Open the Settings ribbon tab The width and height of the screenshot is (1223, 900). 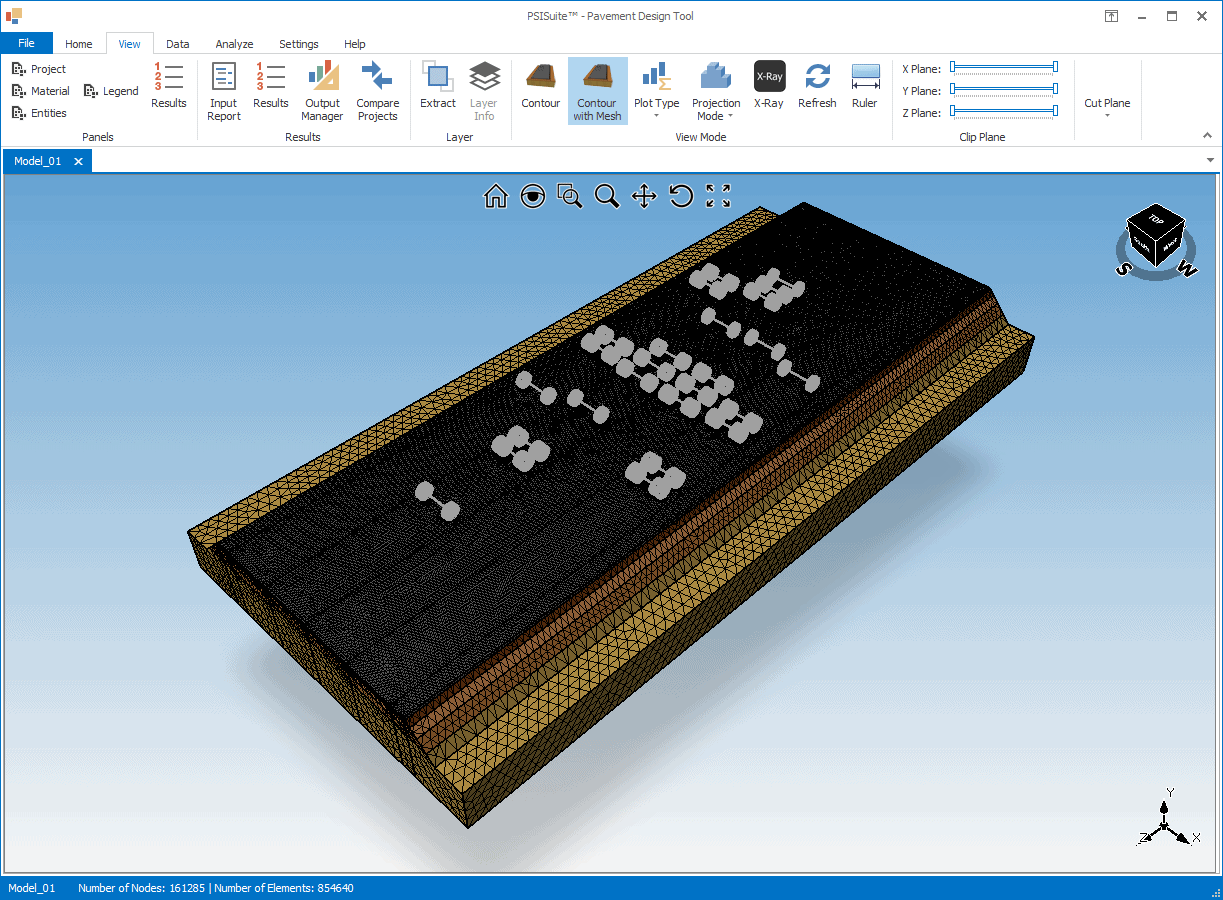point(299,44)
